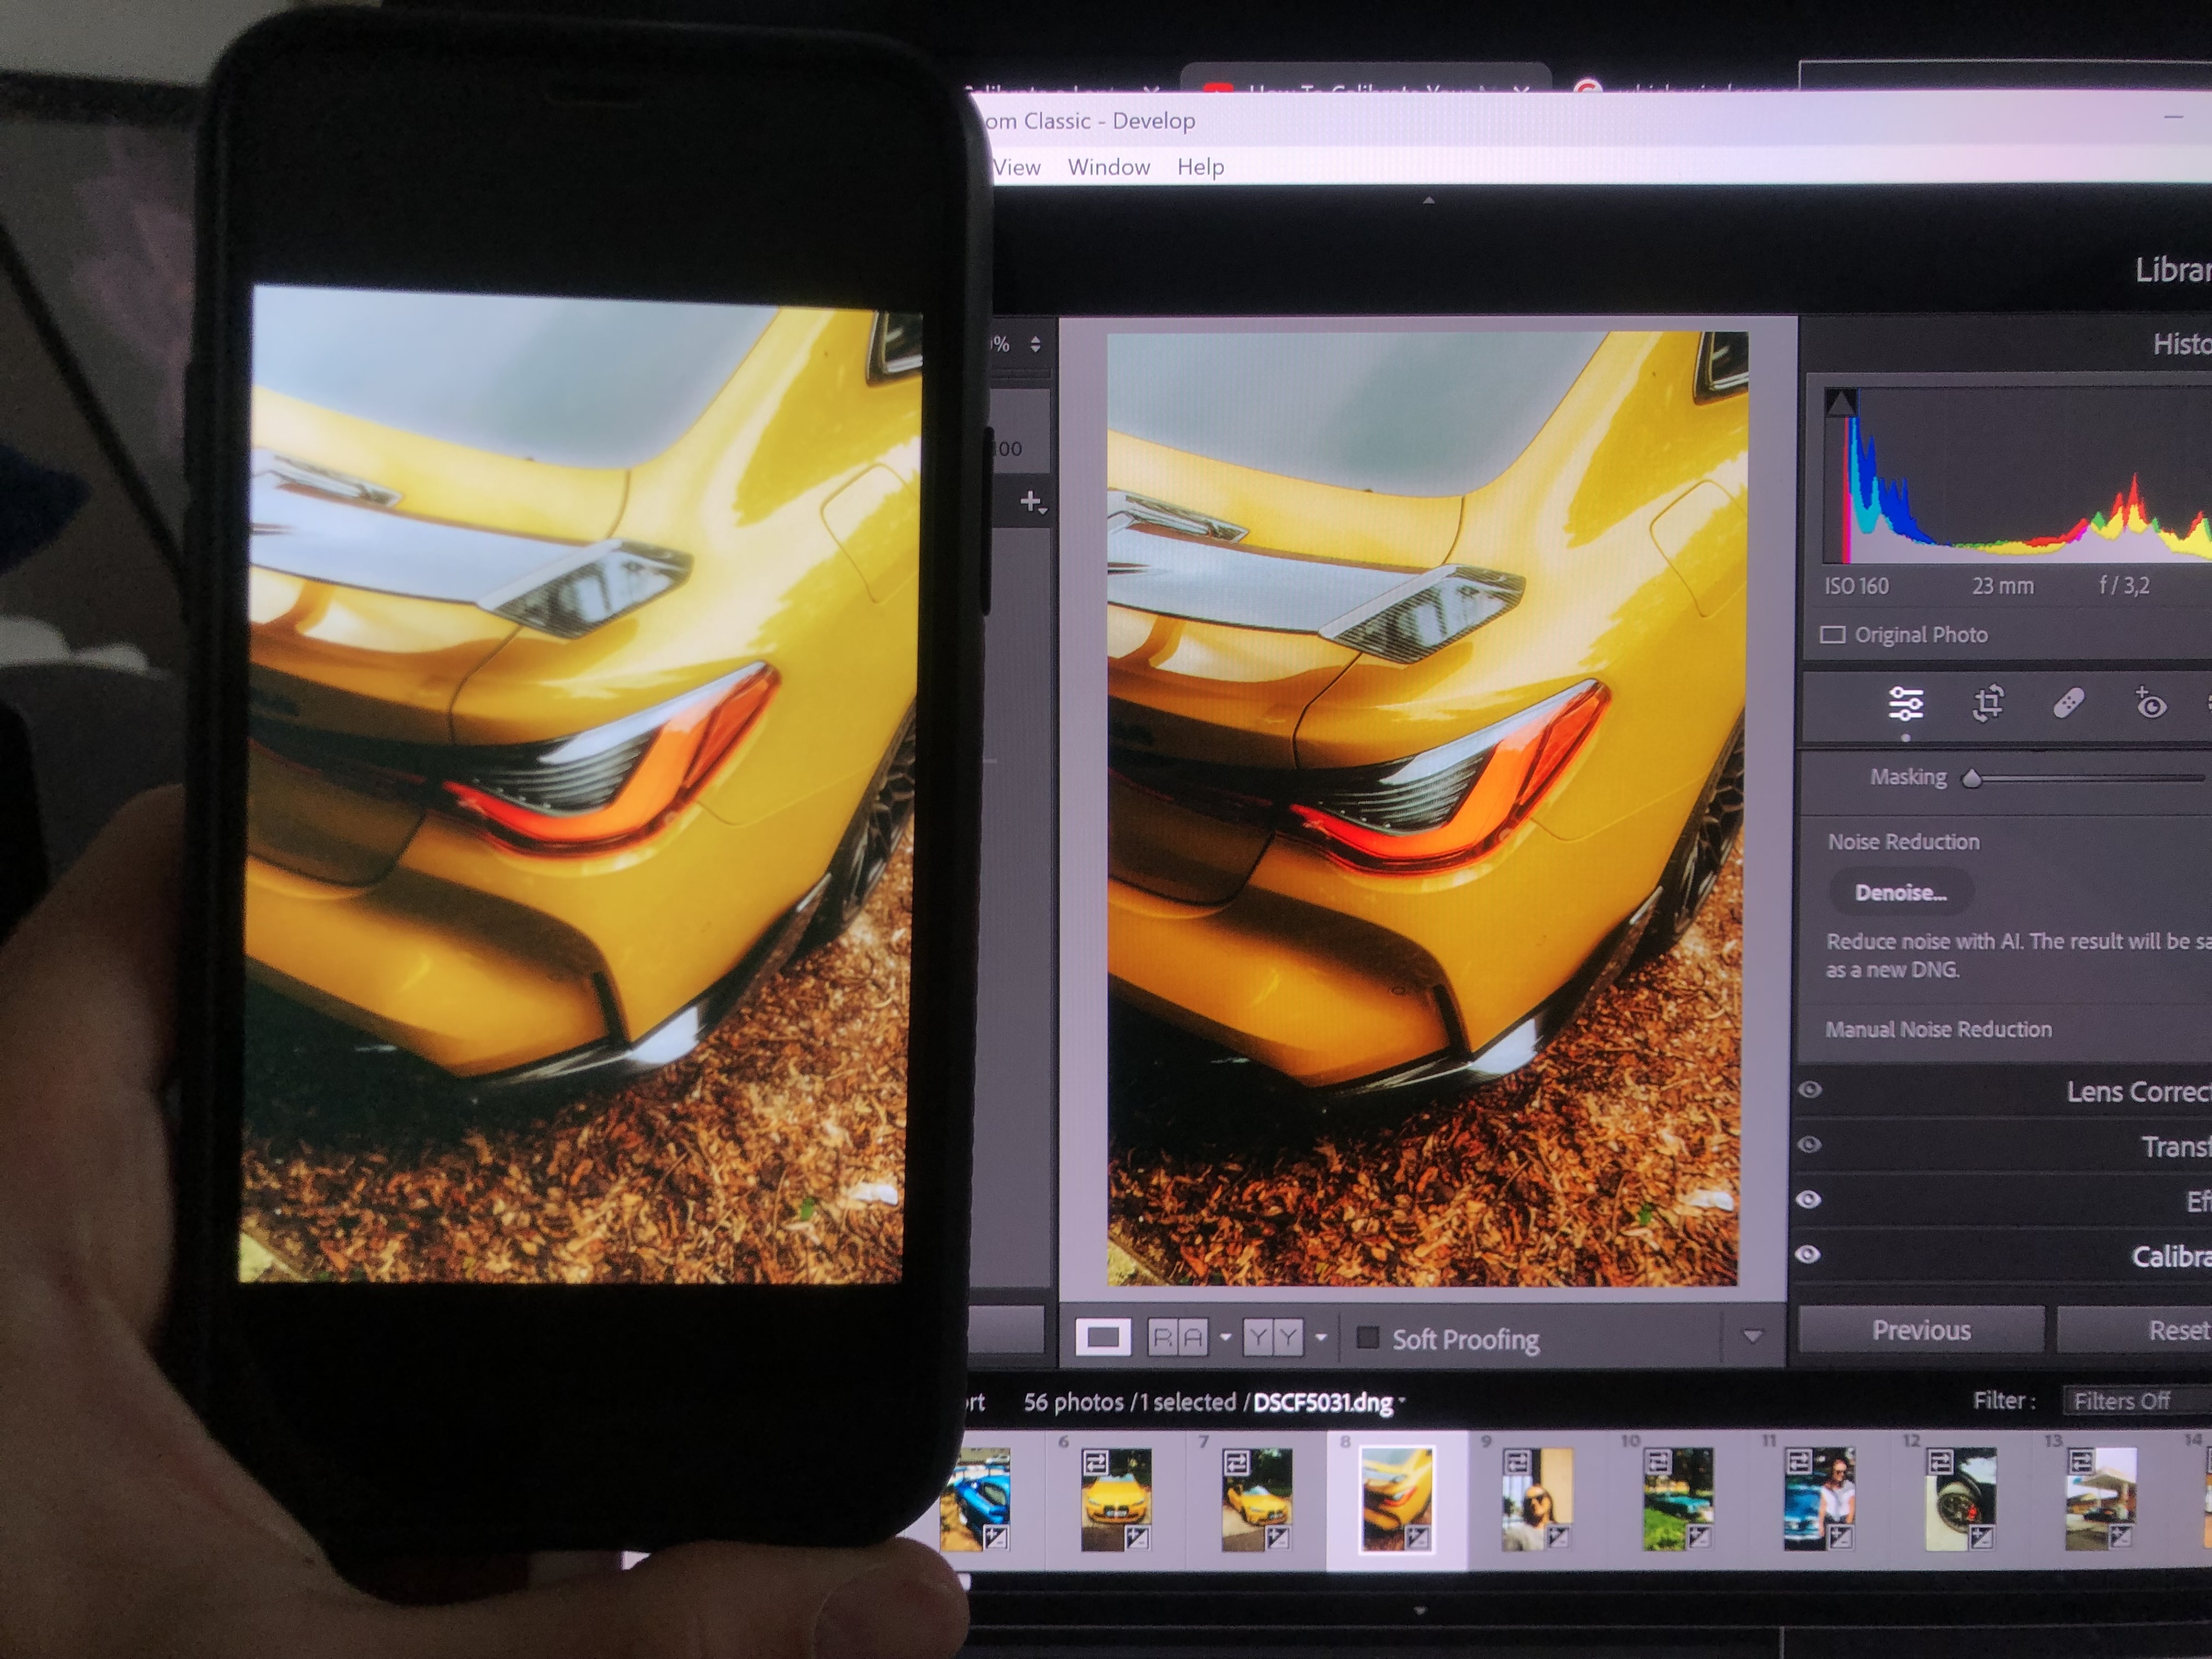Click sync badge on thumbnail 6
This screenshot has height=1659, width=2212.
tap(1096, 1463)
